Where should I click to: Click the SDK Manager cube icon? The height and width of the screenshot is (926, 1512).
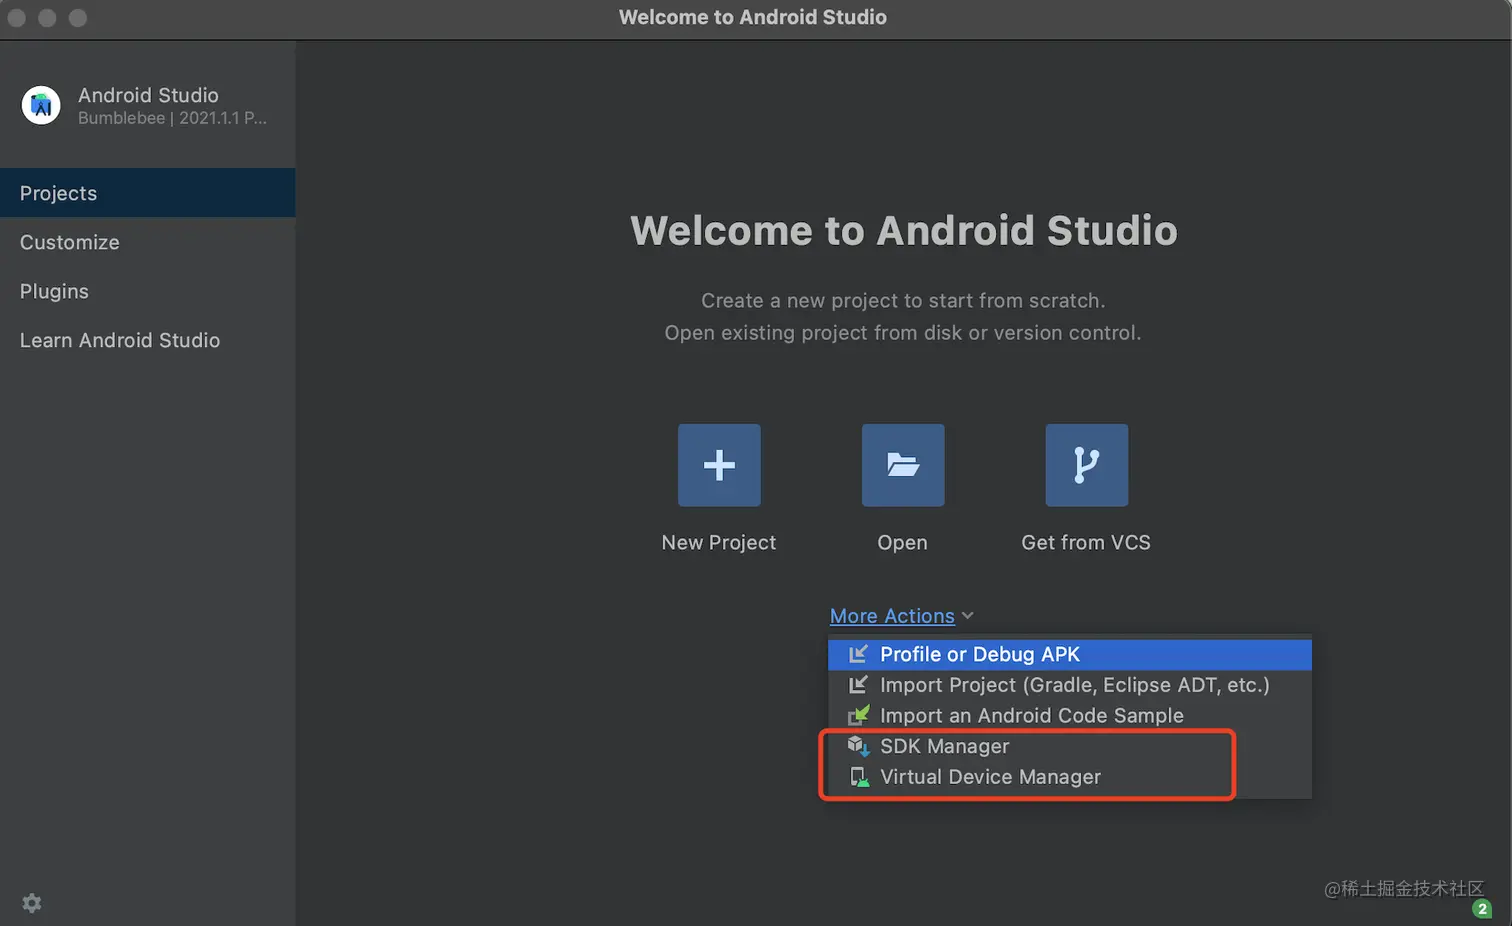(858, 746)
